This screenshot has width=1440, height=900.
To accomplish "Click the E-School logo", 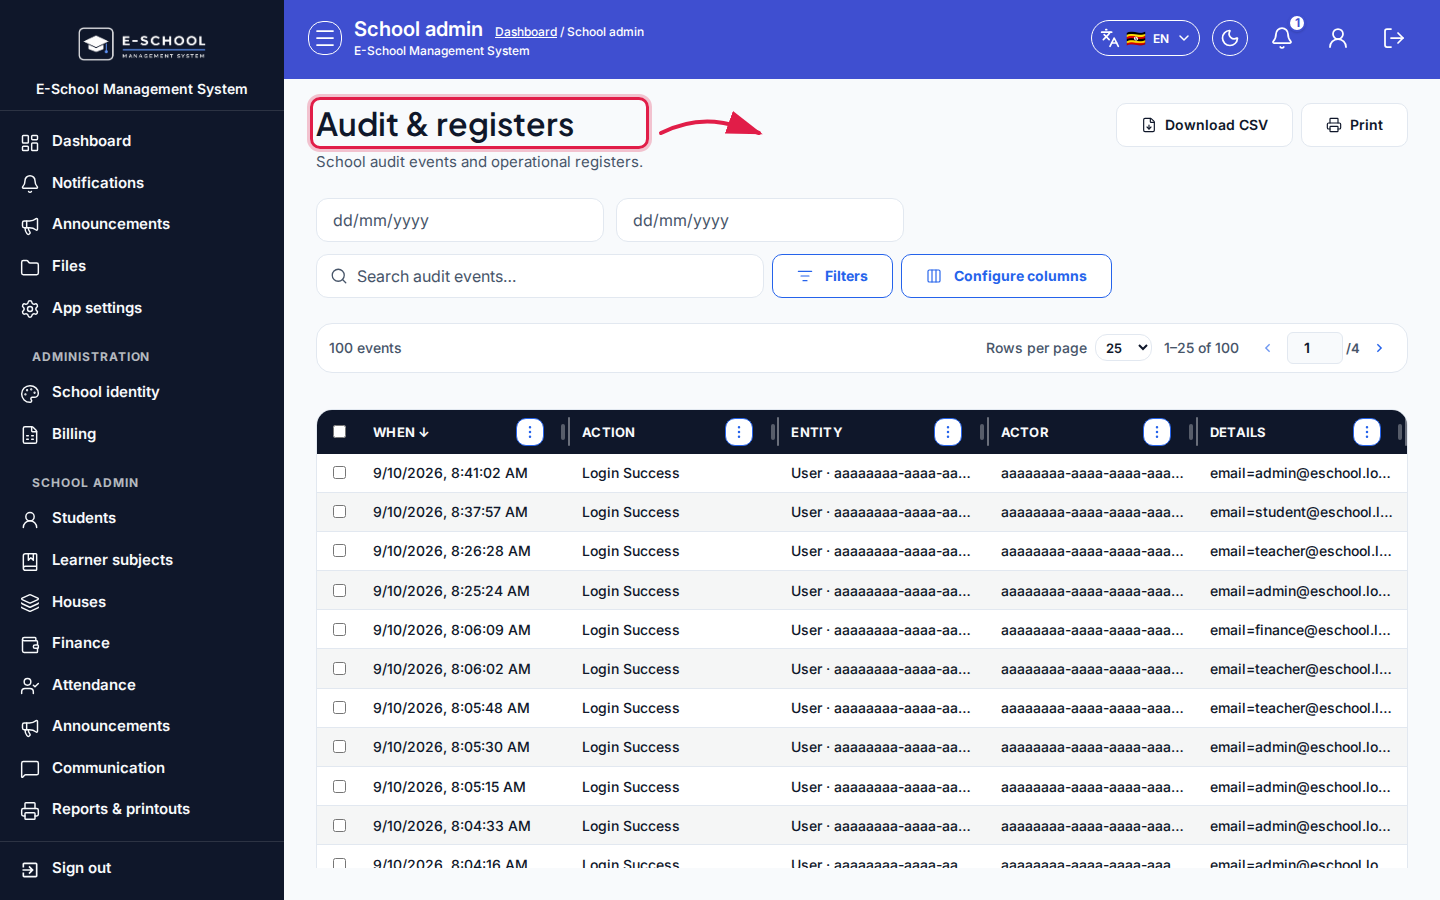I will 142,44.
